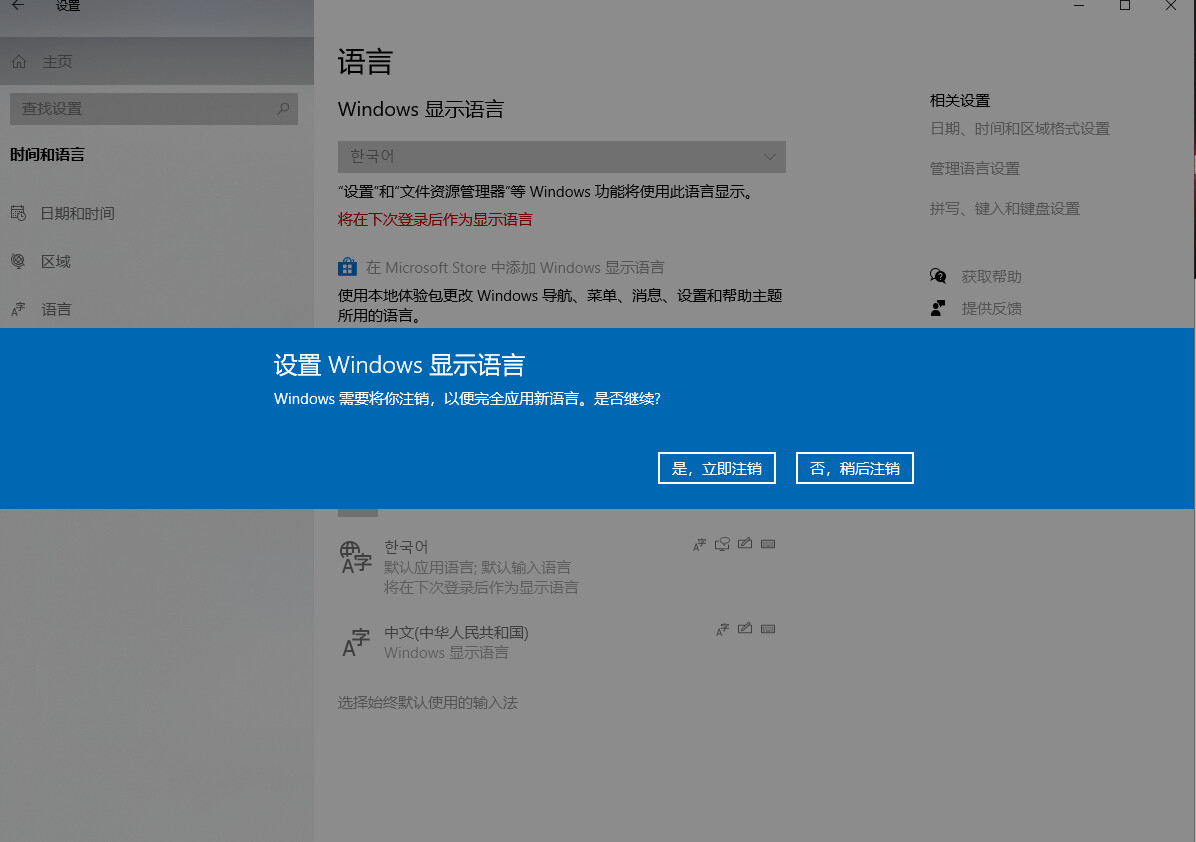Click the text-to-speech icon on the 한국어 row
The height and width of the screenshot is (842, 1196).
[722, 545]
